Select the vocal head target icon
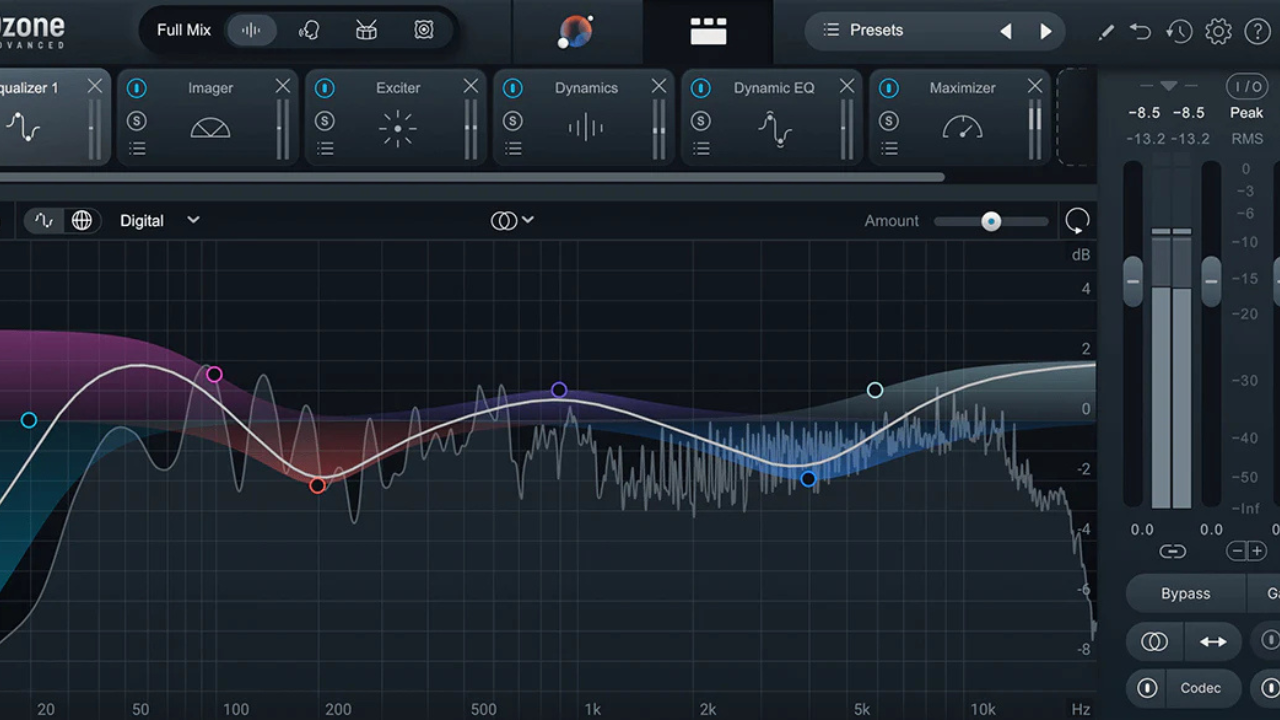This screenshot has width=1280, height=720. pyautogui.click(x=309, y=30)
